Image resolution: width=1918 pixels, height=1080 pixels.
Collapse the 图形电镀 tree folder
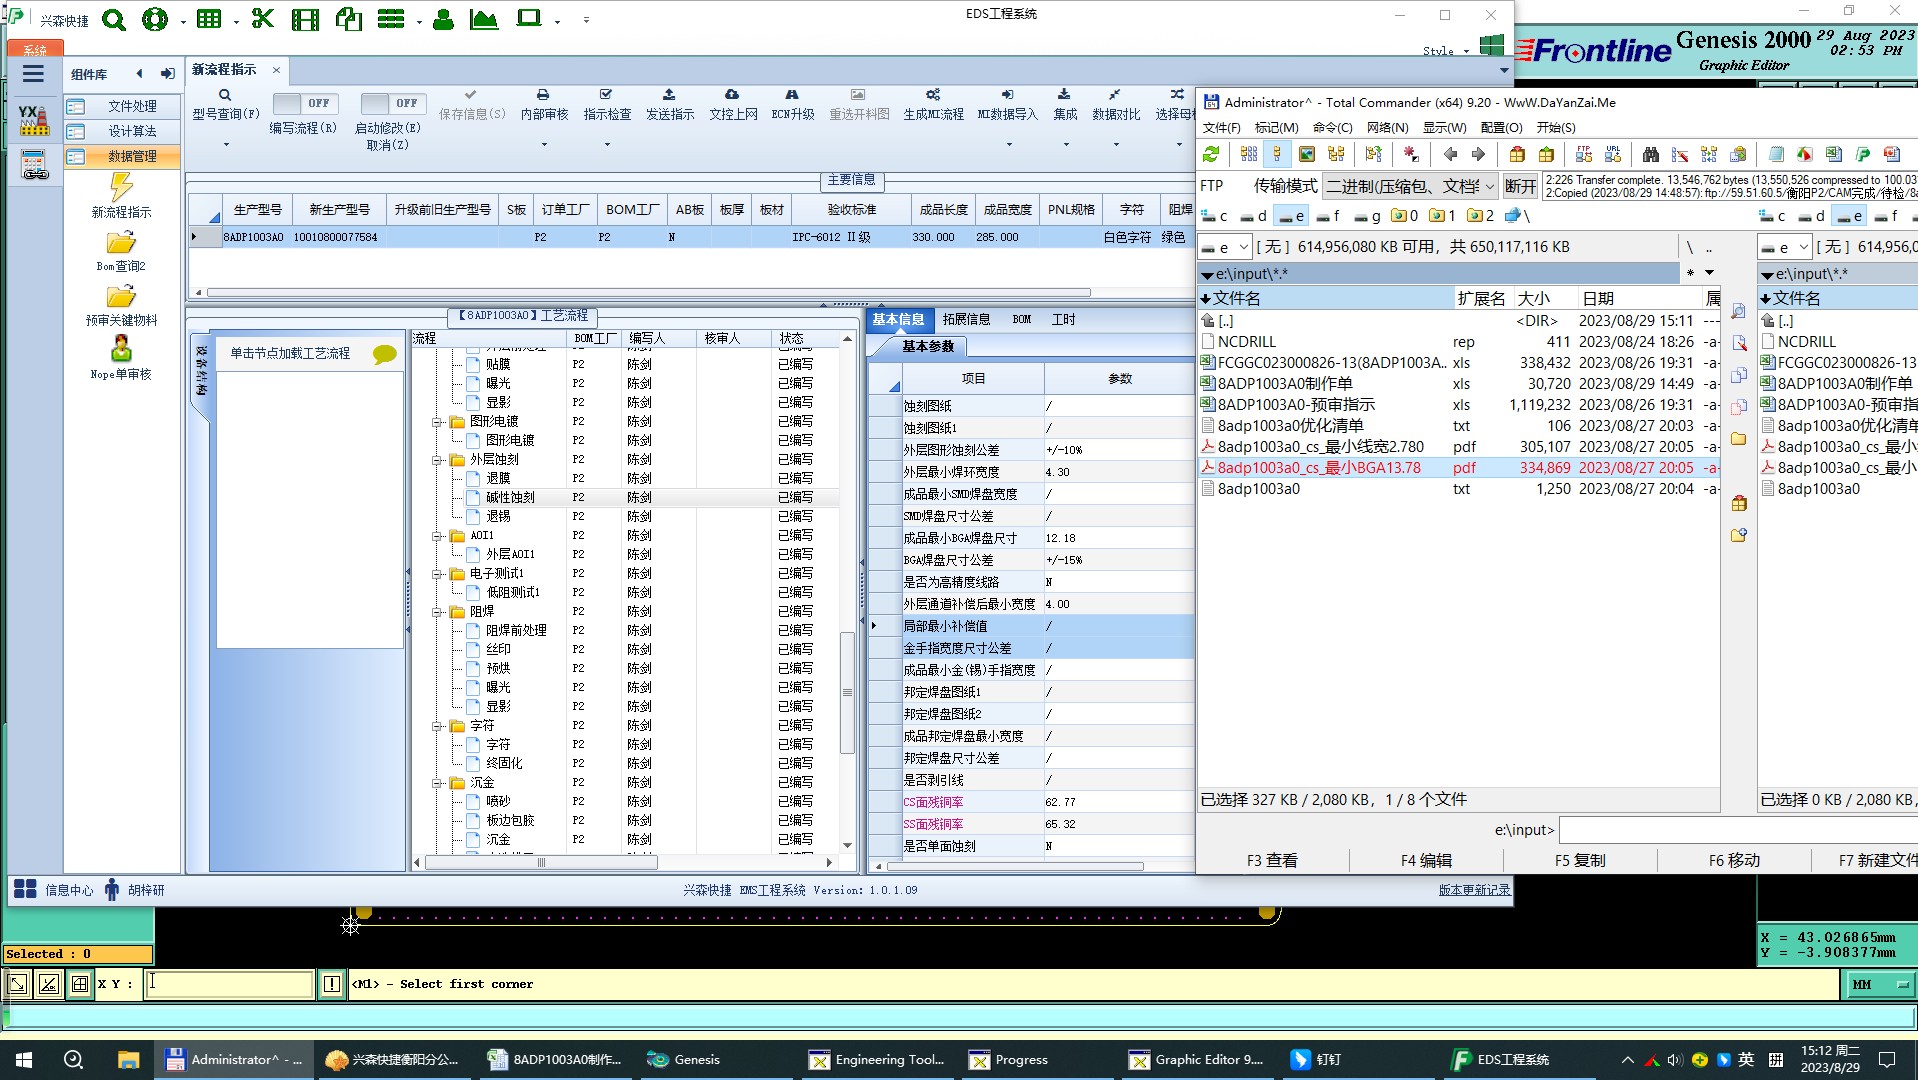pos(437,422)
